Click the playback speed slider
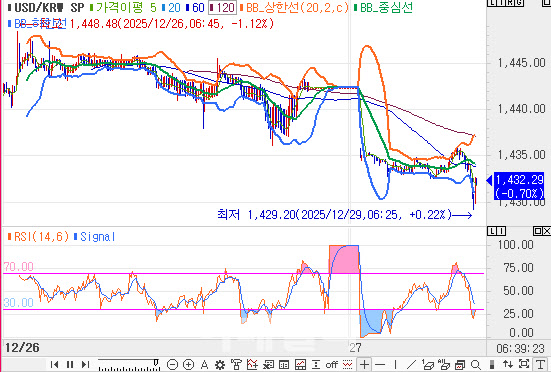551x372 pixels. click(129, 365)
